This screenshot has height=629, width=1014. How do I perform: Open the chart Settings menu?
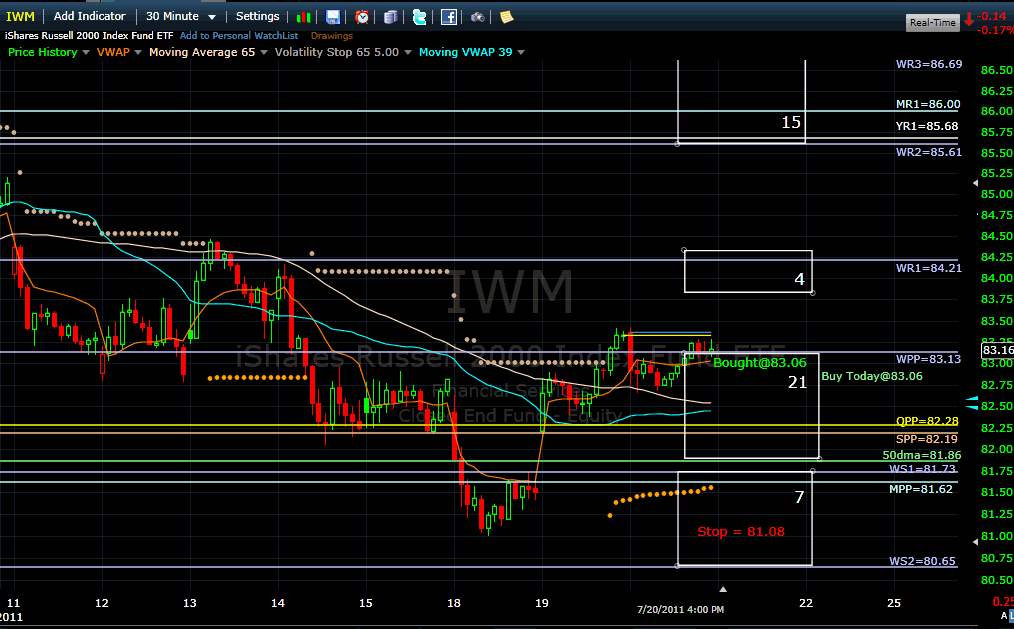coord(257,16)
